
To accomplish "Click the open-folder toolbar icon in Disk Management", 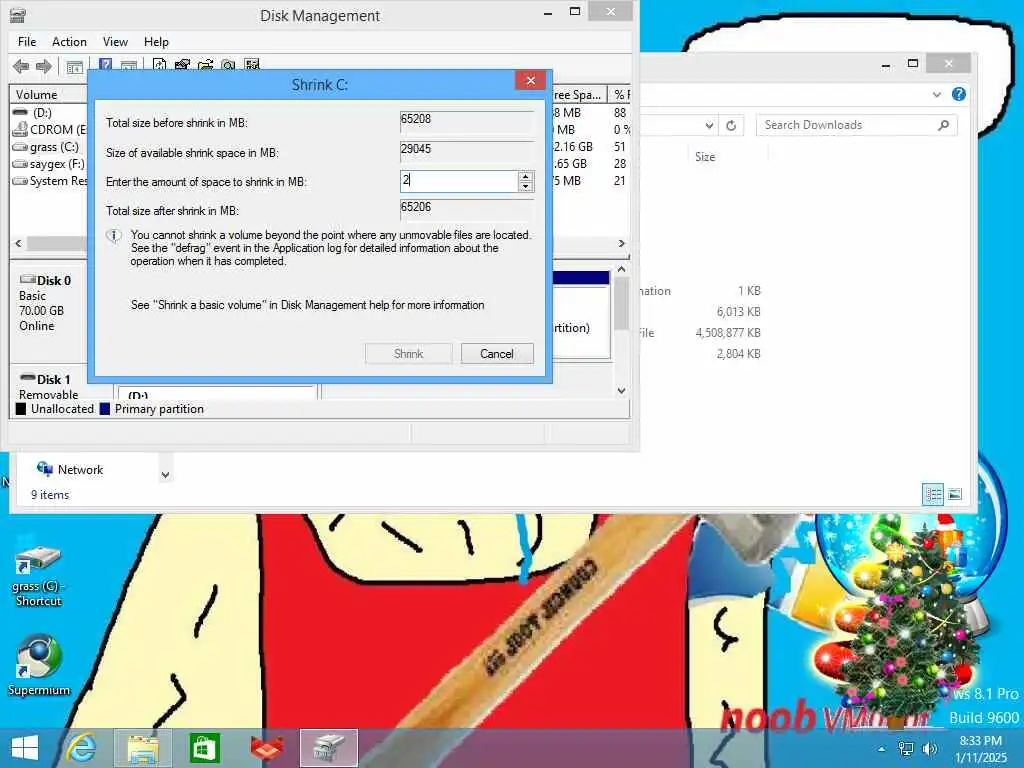I will point(205,65).
